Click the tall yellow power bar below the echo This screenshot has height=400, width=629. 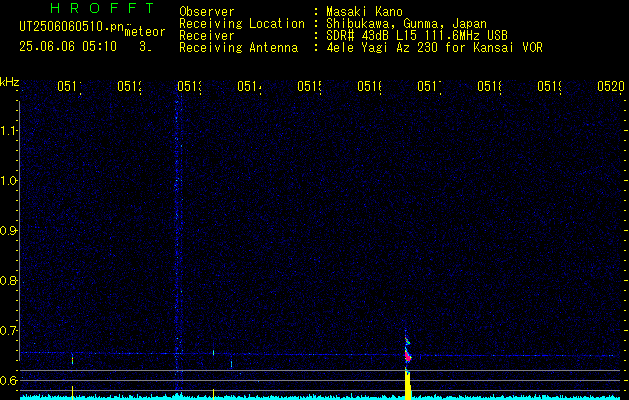(x=408, y=385)
